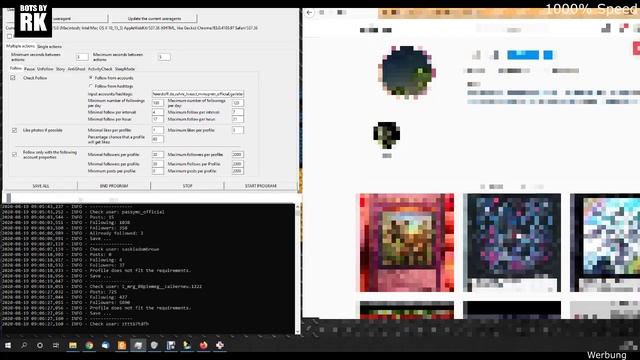Viewport: 640px width, 360px height.
Task: Focus Maximum likes per profile field
Action: 238,130
